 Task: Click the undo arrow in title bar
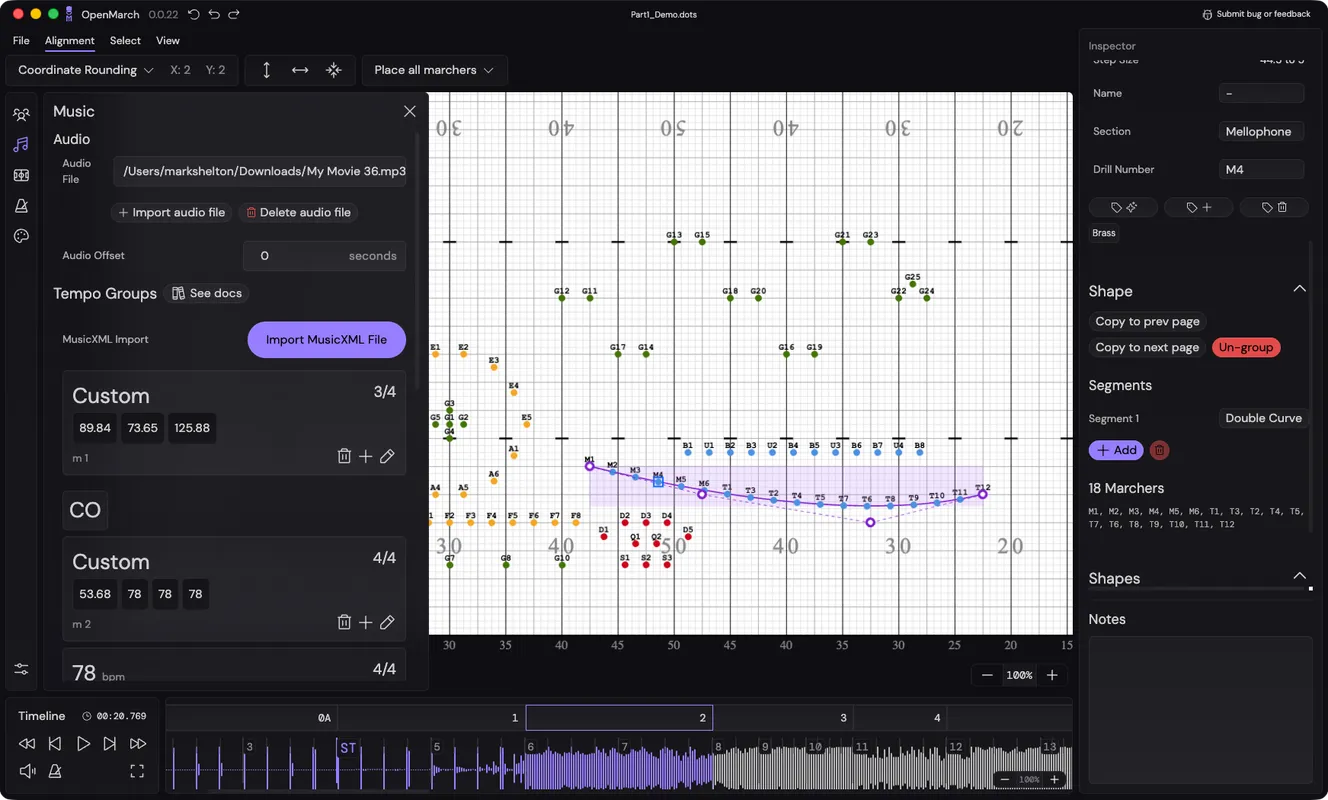pos(214,15)
